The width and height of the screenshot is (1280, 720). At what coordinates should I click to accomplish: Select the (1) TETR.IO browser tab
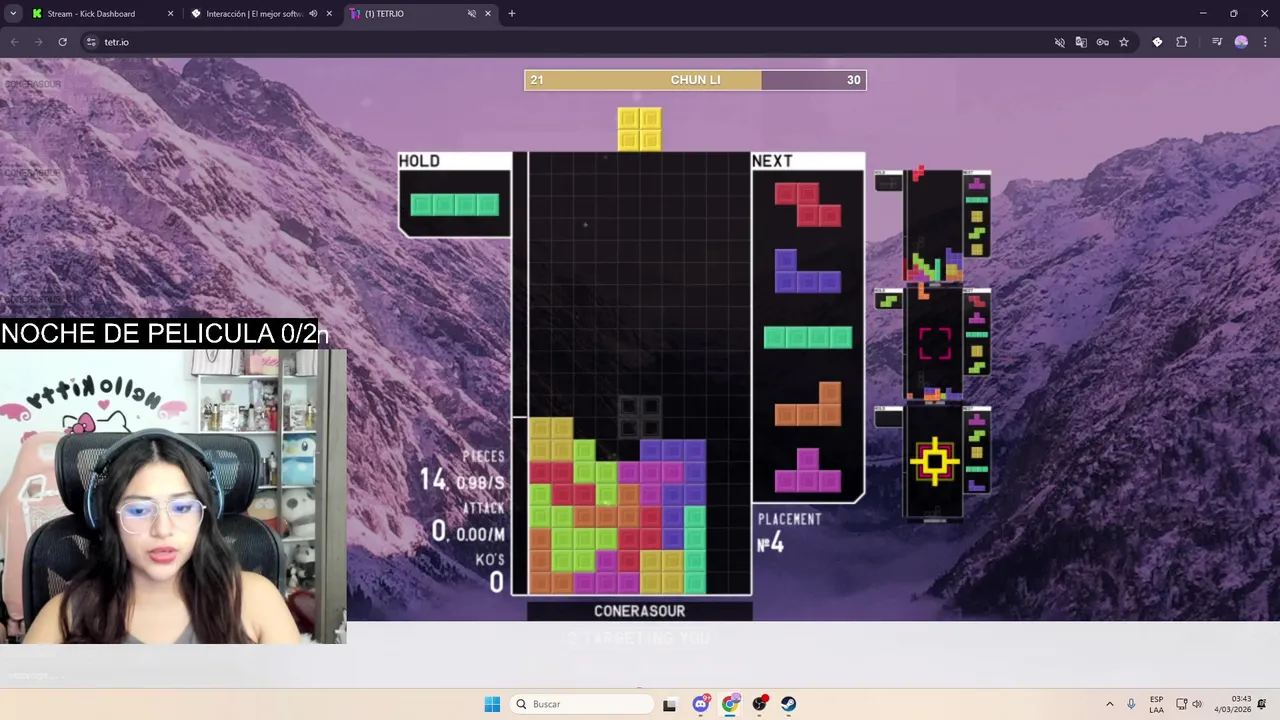(384, 14)
